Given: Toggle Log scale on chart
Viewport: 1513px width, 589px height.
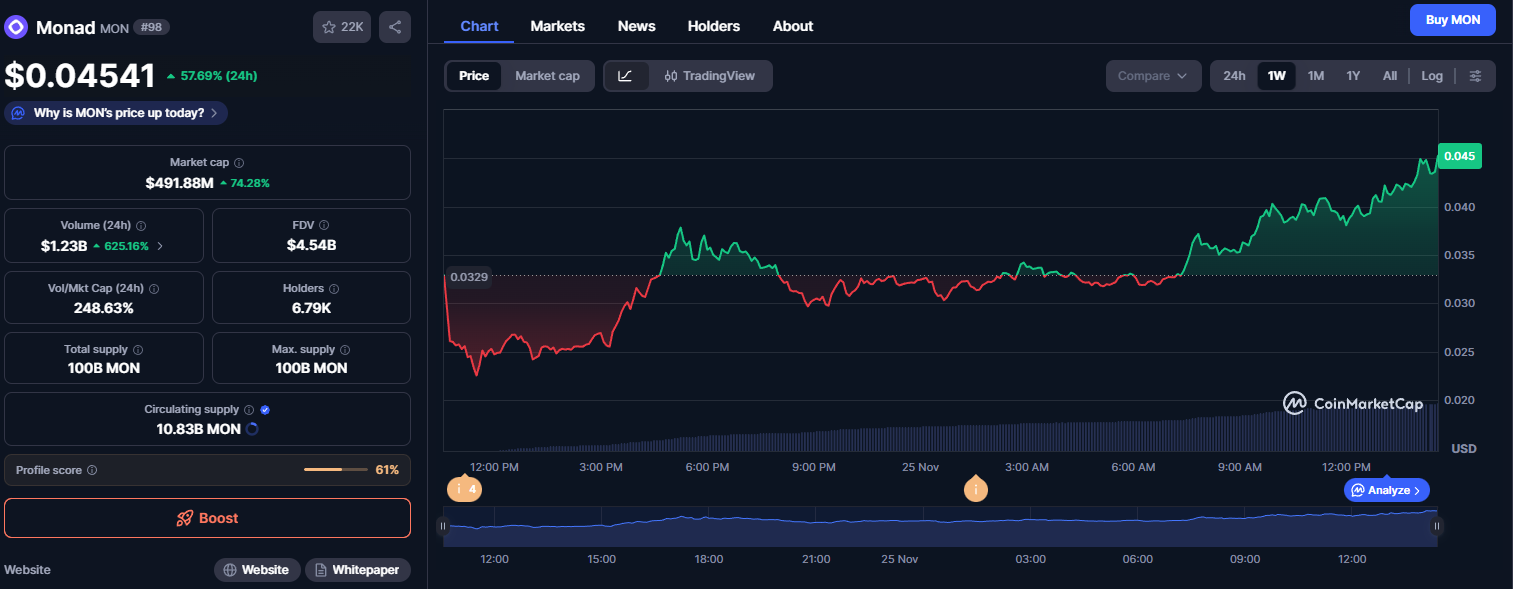Looking at the screenshot, I should pos(1432,76).
